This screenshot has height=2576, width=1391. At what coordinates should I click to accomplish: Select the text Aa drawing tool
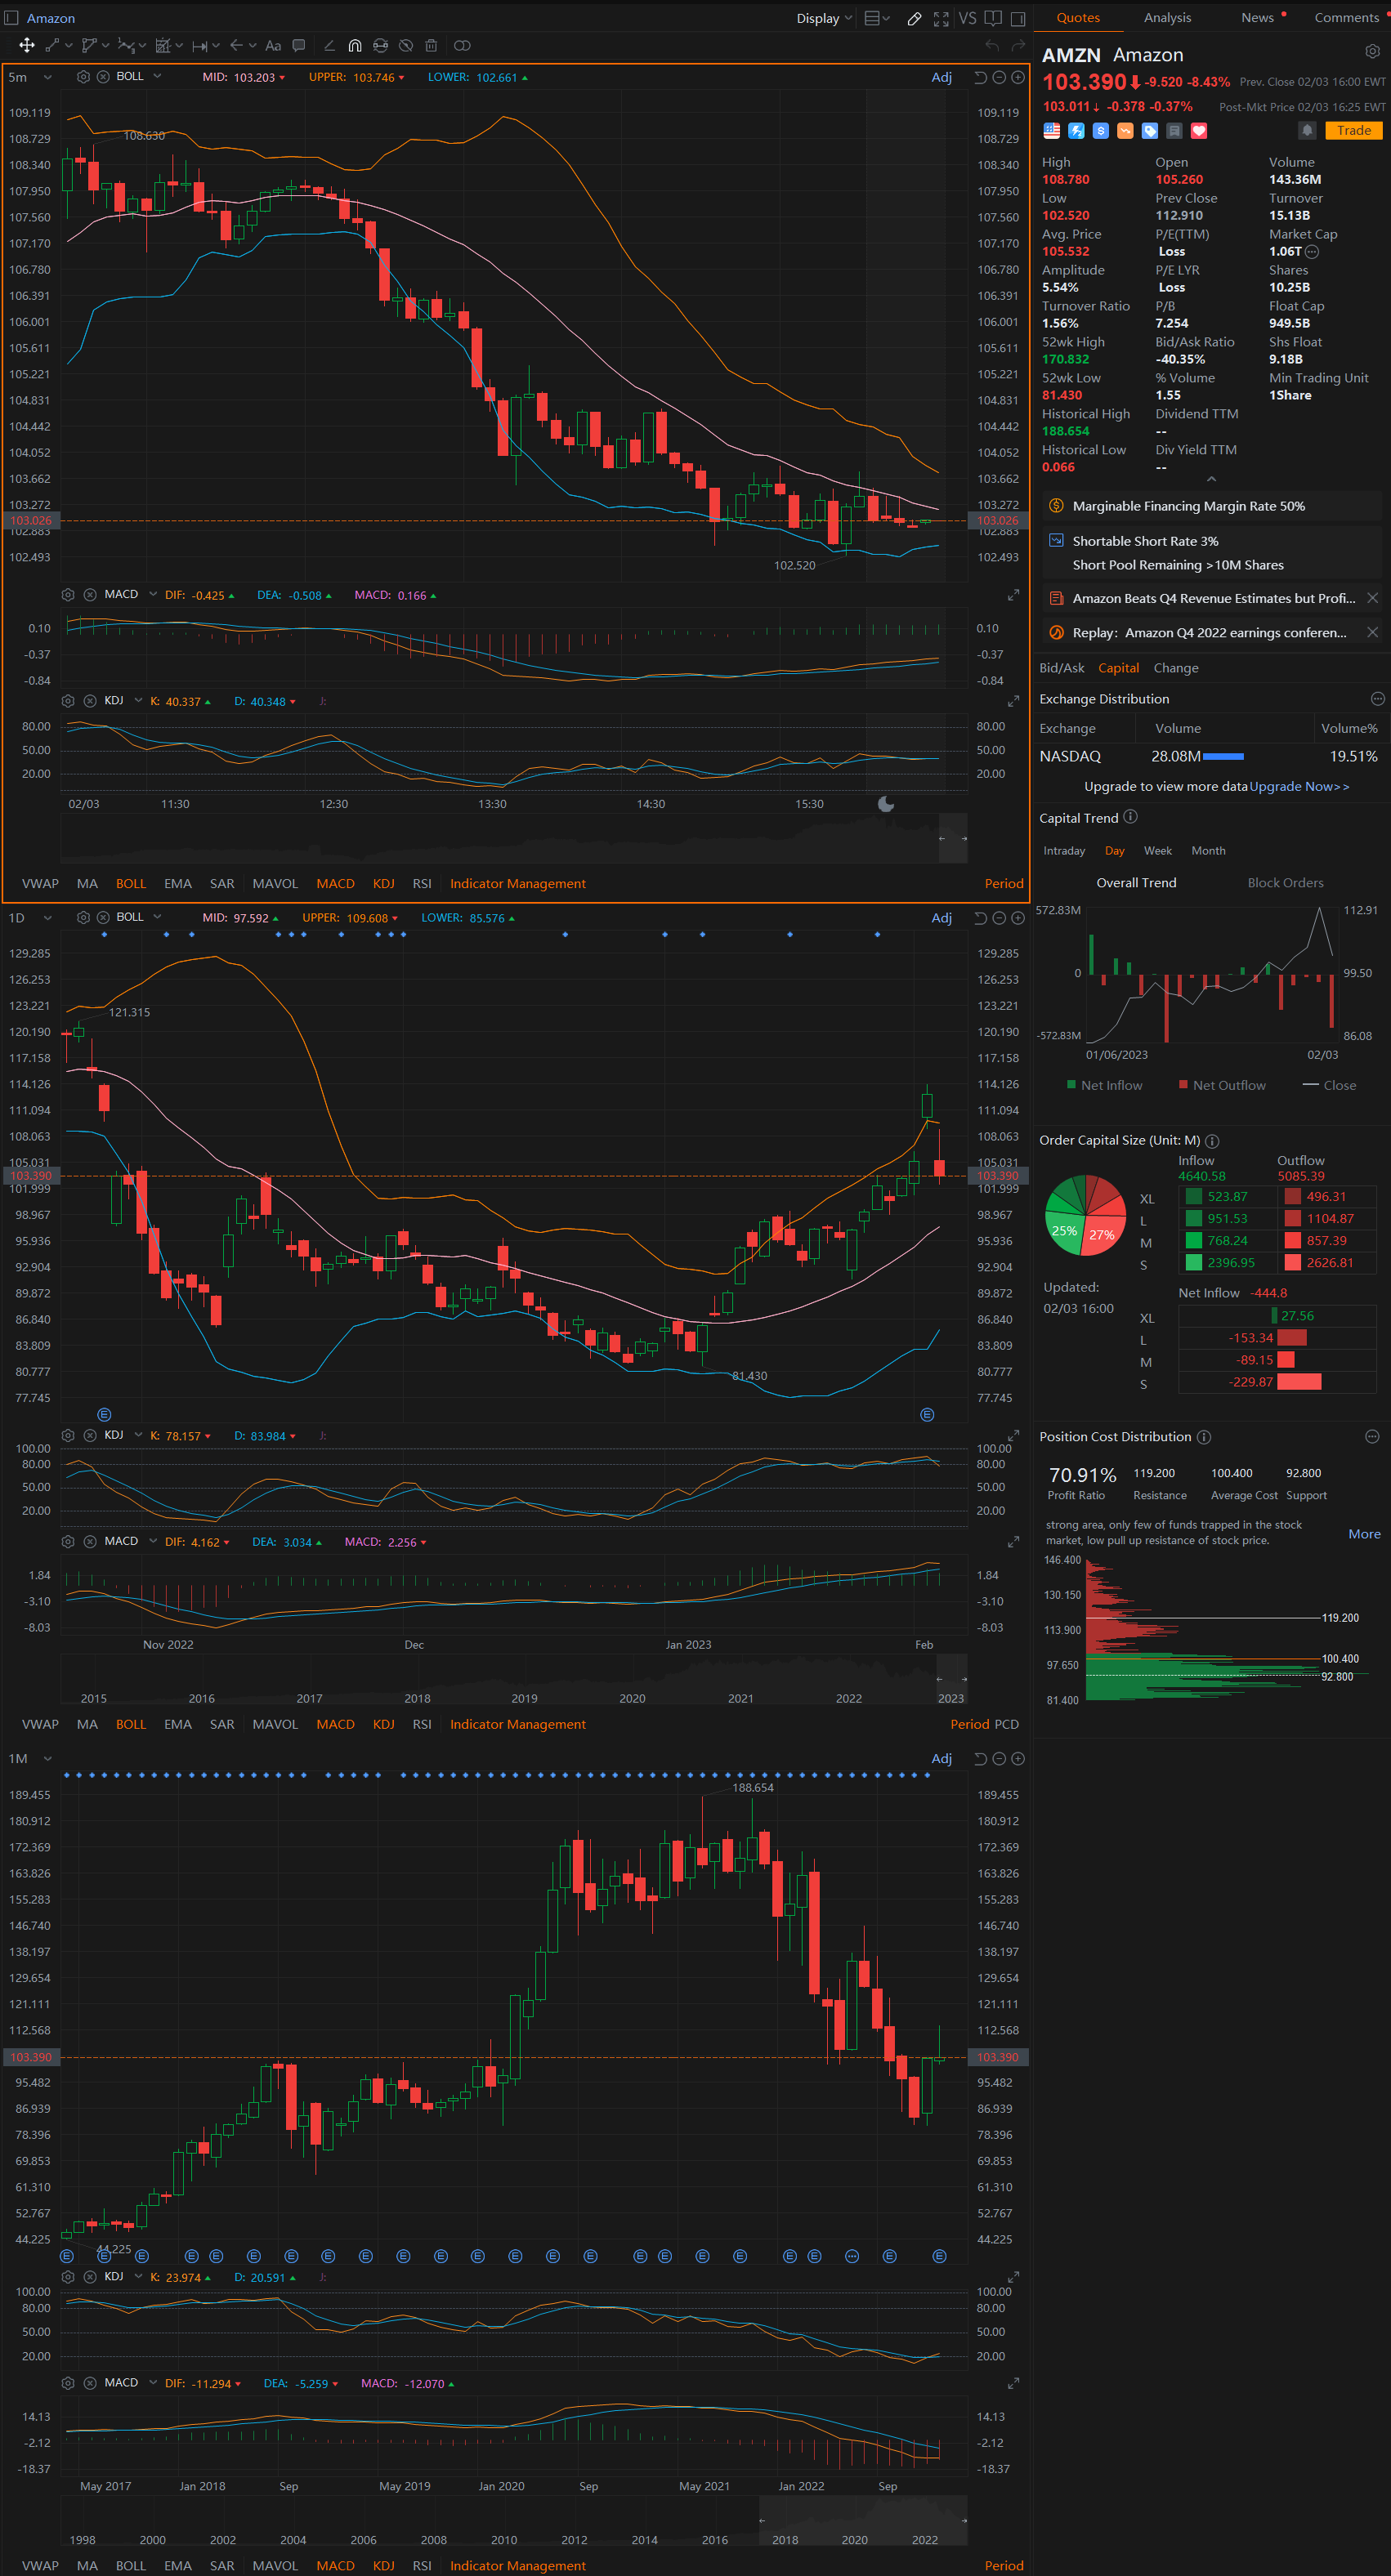[x=273, y=45]
